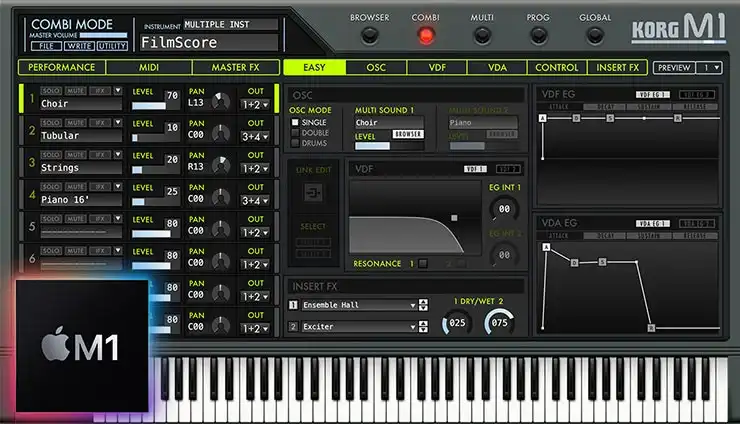The height and width of the screenshot is (424, 740).
Task: Step the Ensemble Hall effect selector arrows
Action: [x=423, y=305]
